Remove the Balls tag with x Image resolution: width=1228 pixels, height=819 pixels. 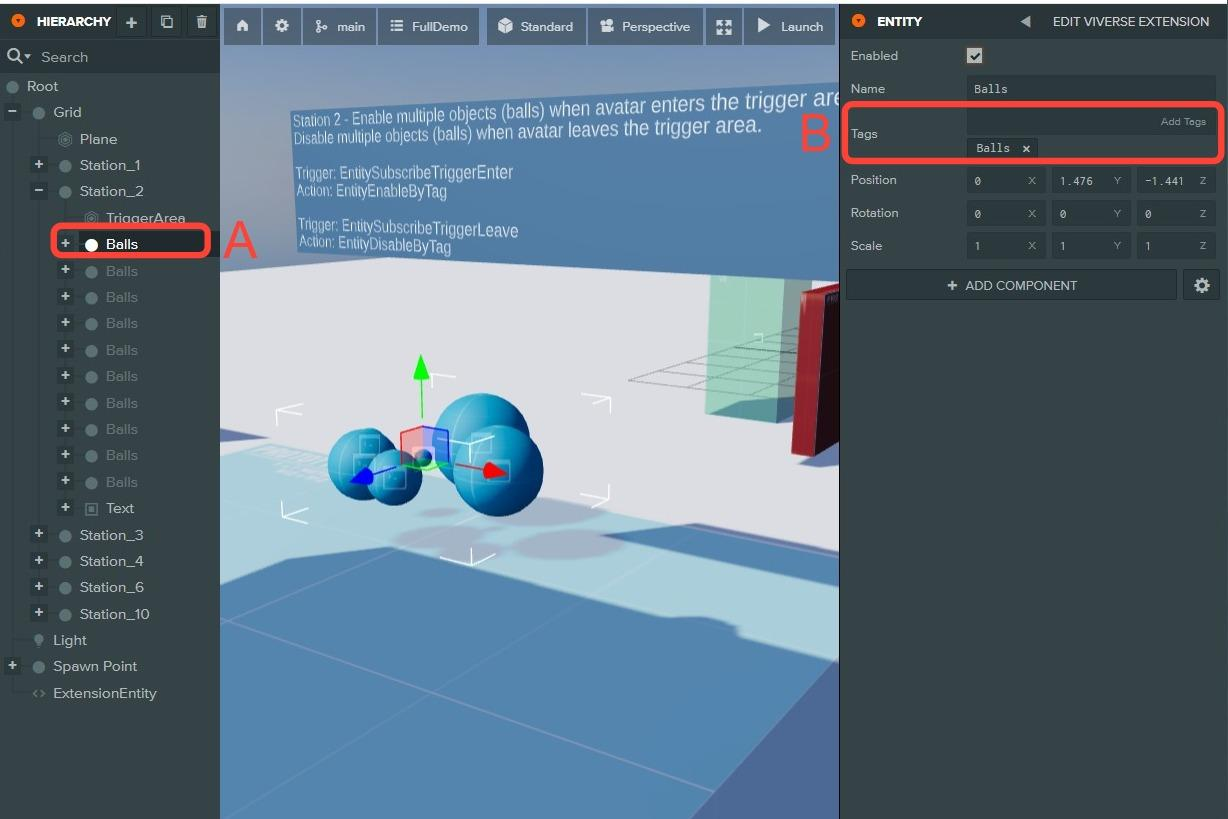[1026, 148]
